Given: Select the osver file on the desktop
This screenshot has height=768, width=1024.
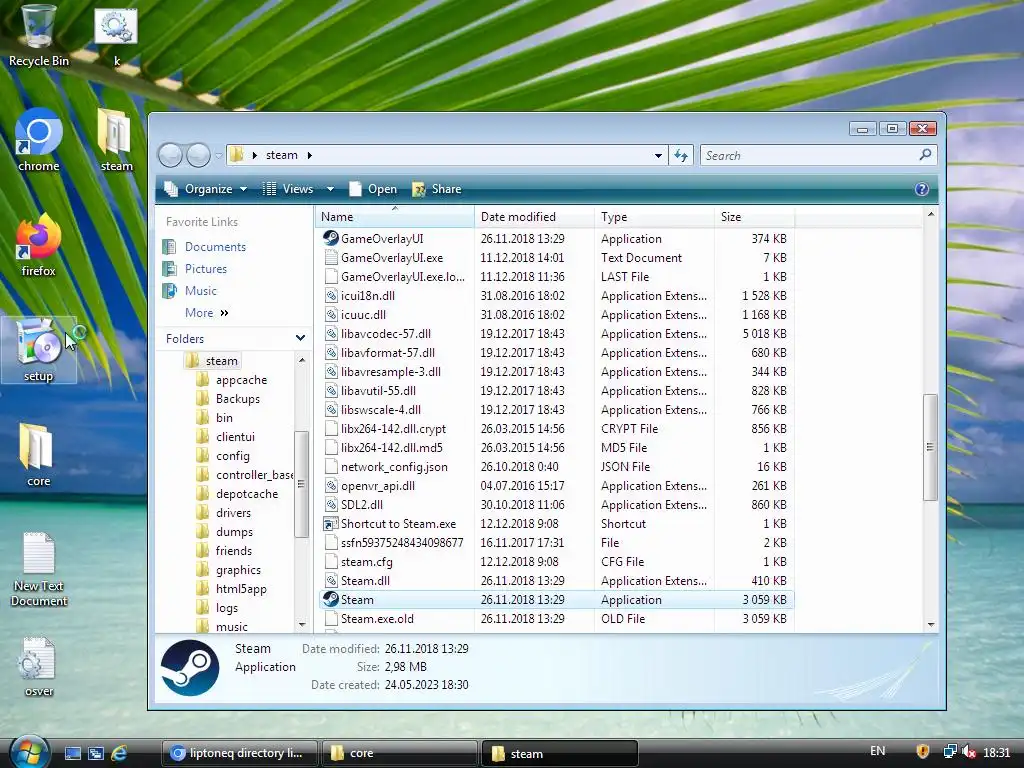Looking at the screenshot, I should (39, 666).
